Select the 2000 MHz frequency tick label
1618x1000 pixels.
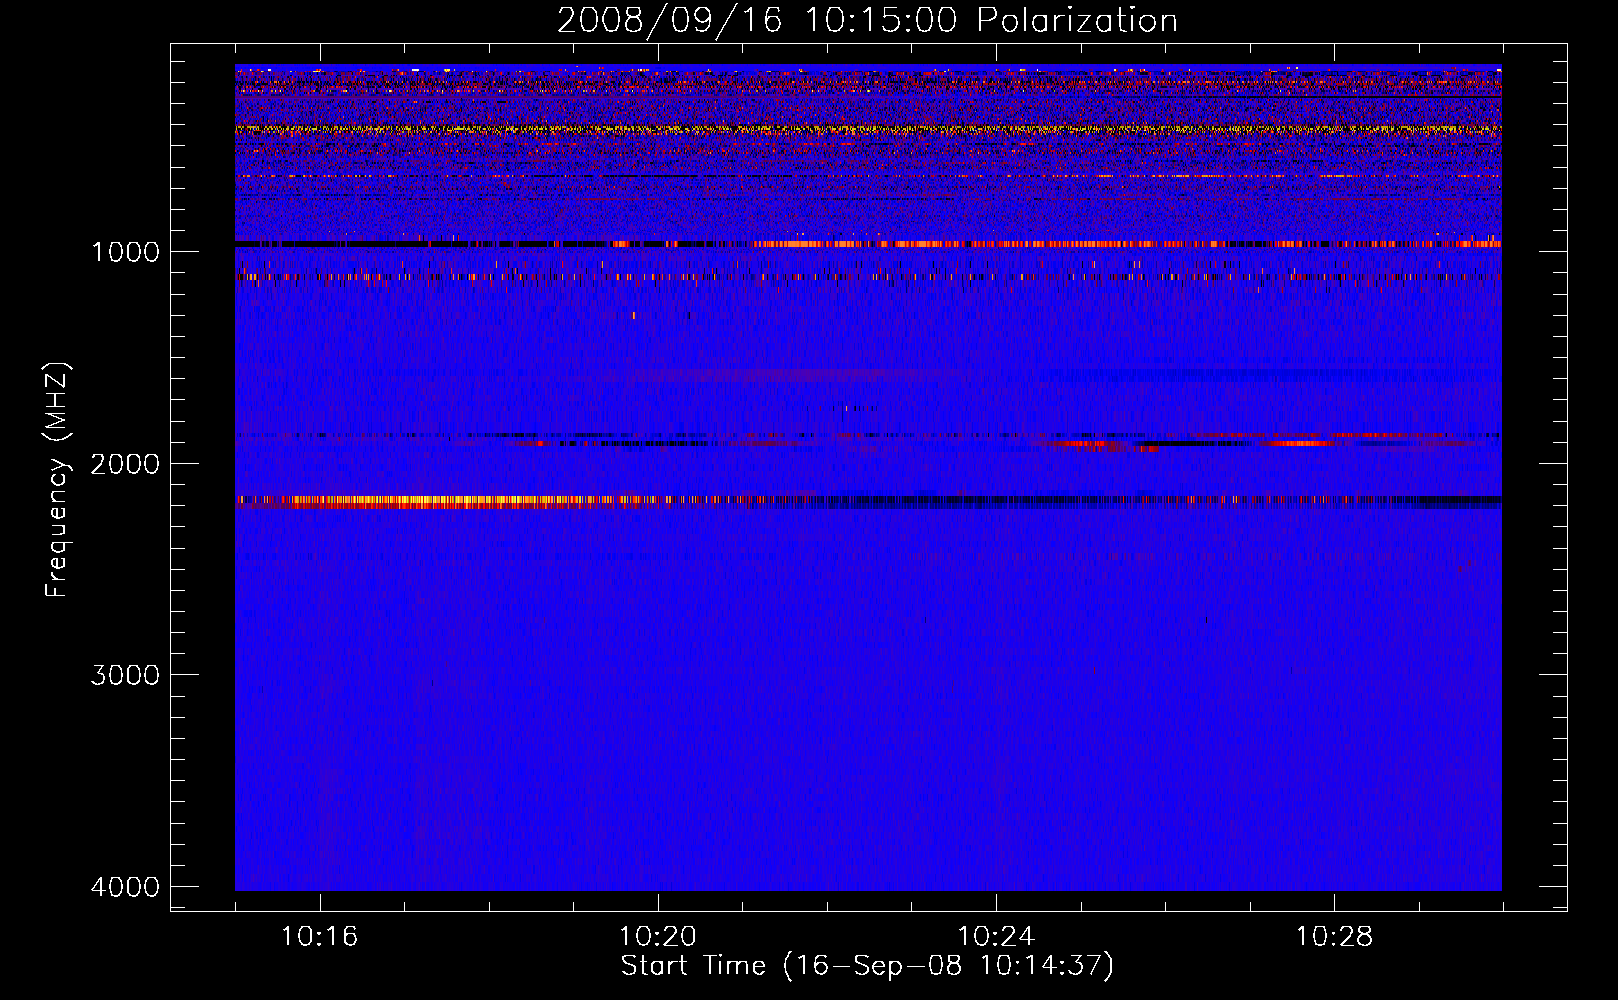click(x=125, y=464)
